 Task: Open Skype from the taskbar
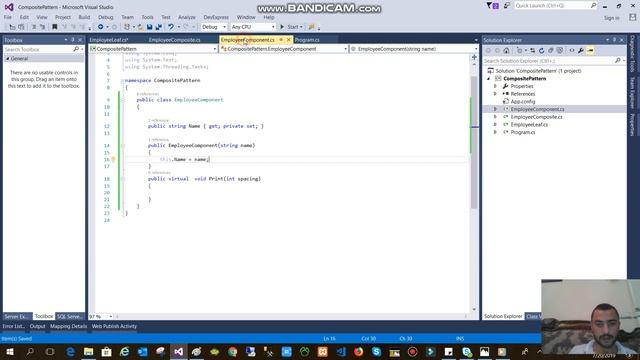point(376,352)
